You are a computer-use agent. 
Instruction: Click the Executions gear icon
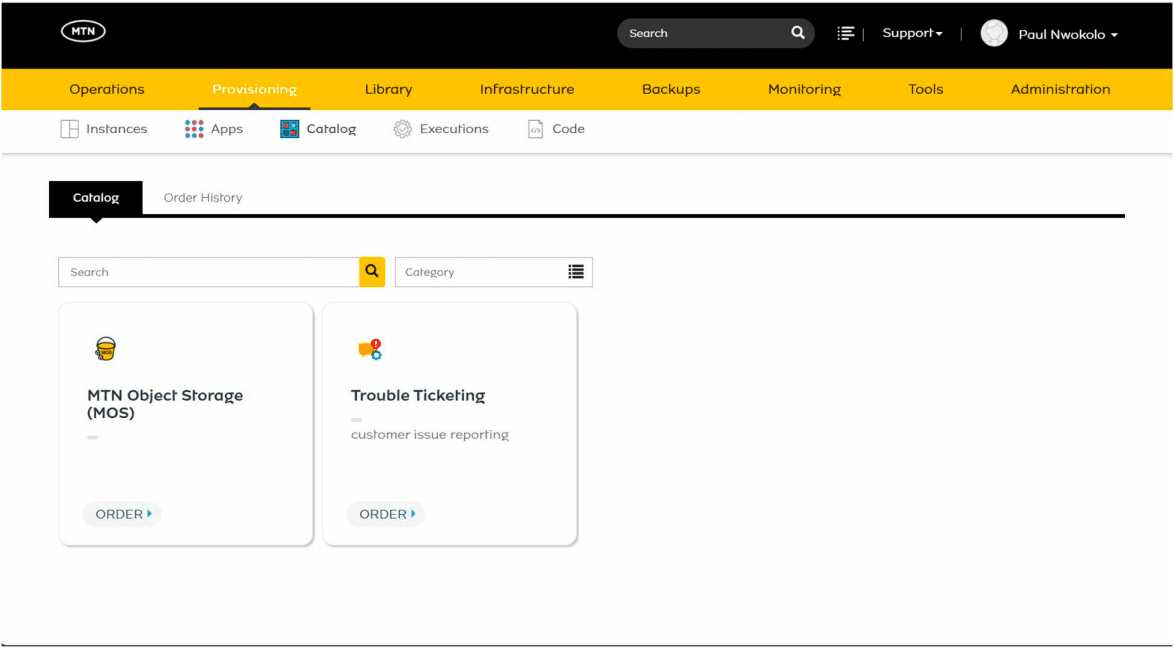tap(402, 129)
